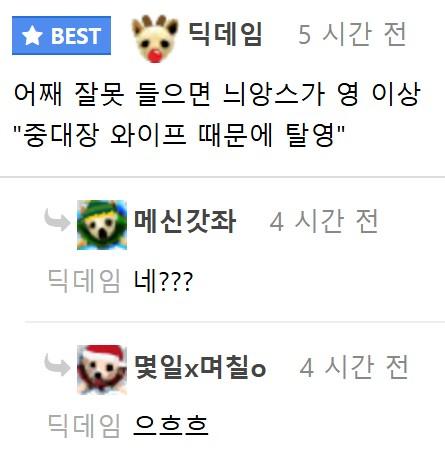Screen dimensions: 445x466
Task: Open the green elf hat avatar profile
Action: (102, 225)
